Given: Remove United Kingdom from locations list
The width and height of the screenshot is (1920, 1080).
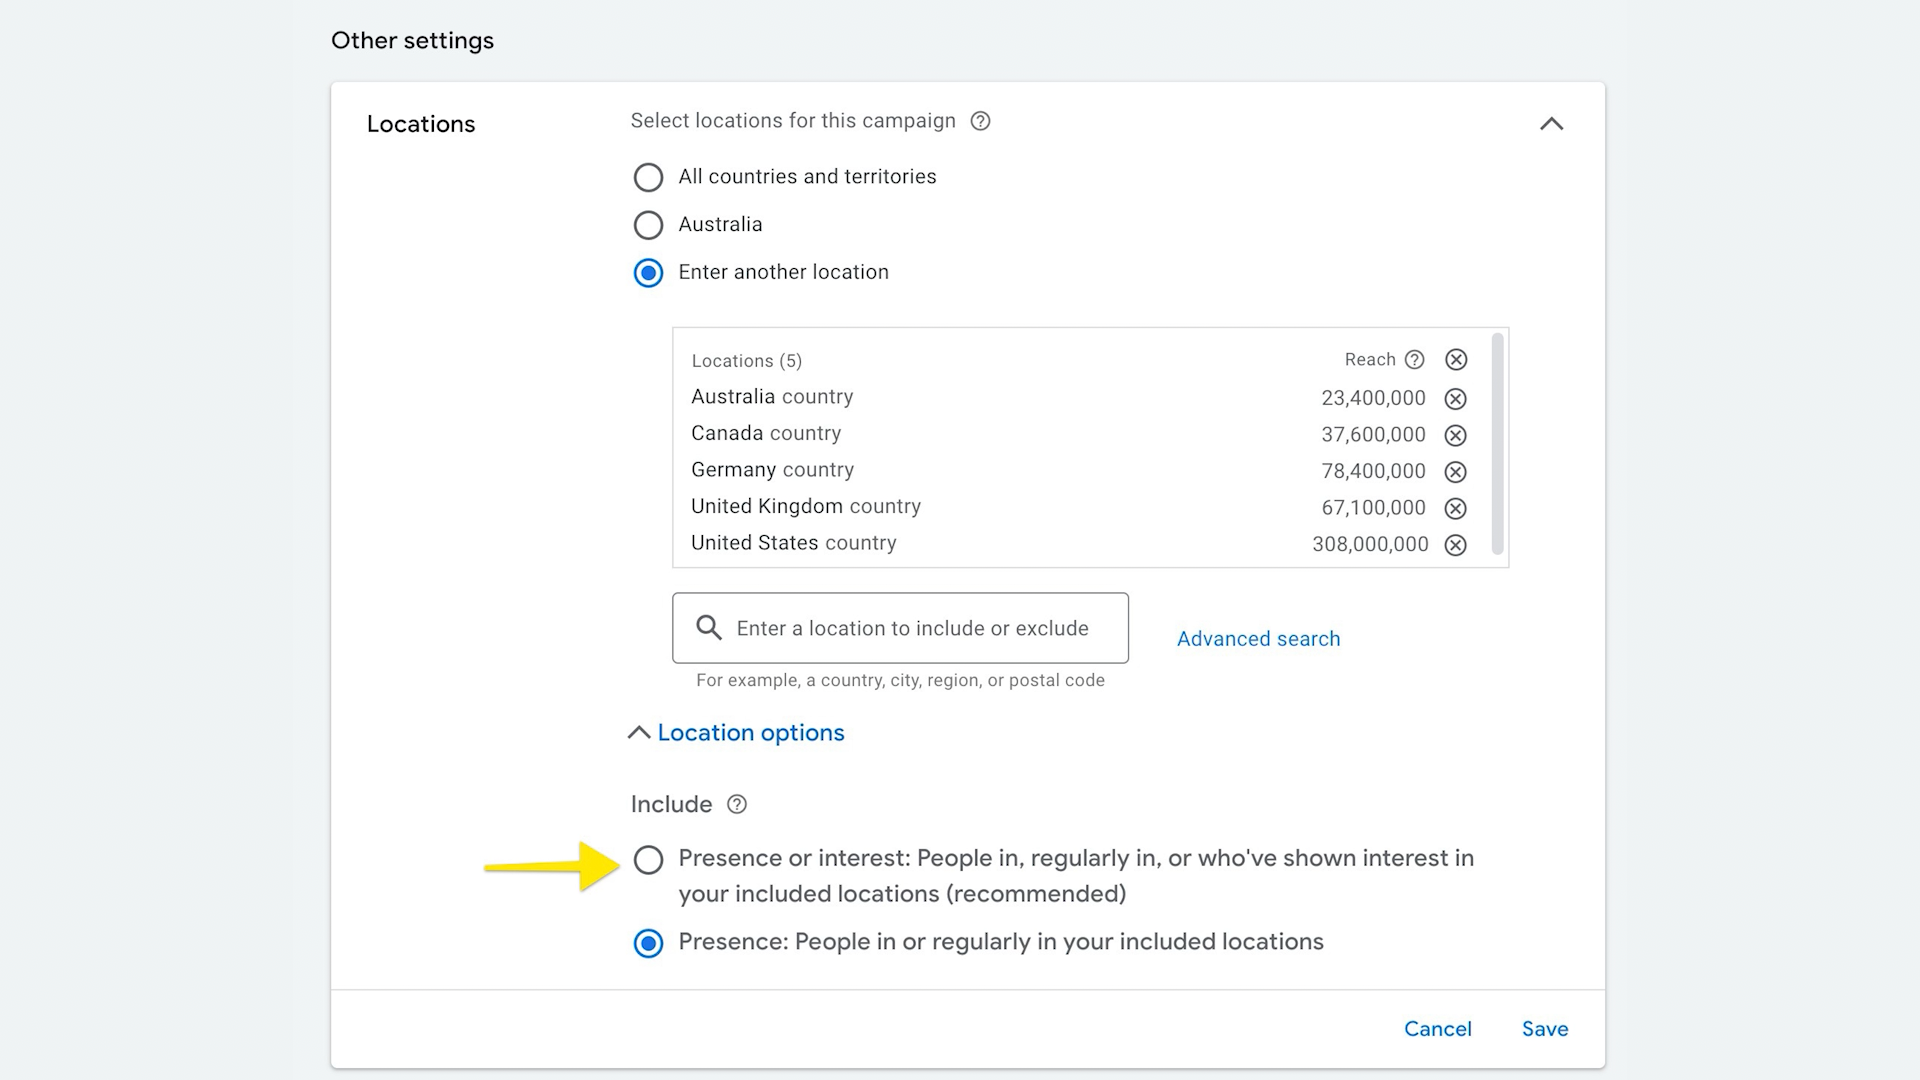Looking at the screenshot, I should tap(1455, 508).
